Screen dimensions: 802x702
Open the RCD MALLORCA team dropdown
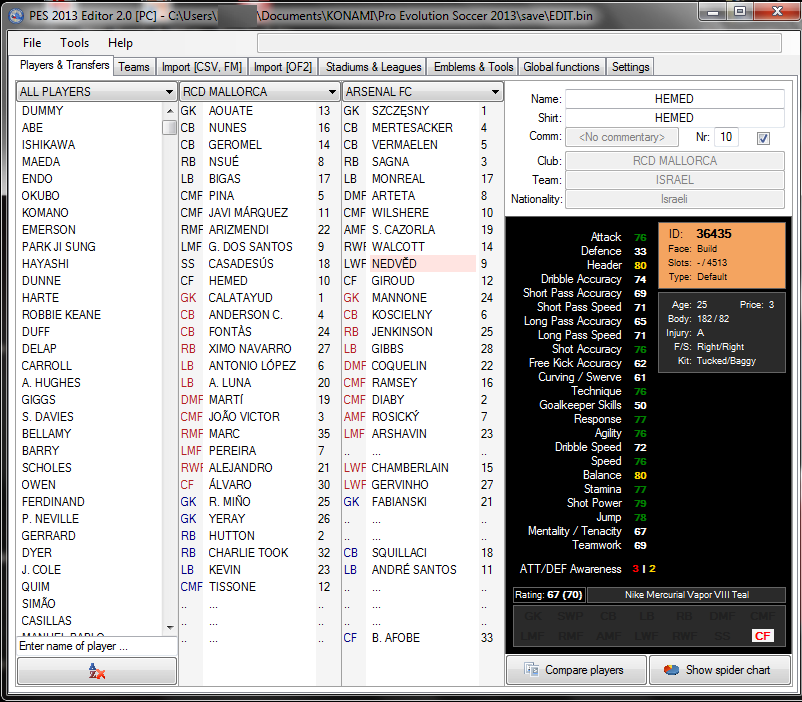pos(259,92)
